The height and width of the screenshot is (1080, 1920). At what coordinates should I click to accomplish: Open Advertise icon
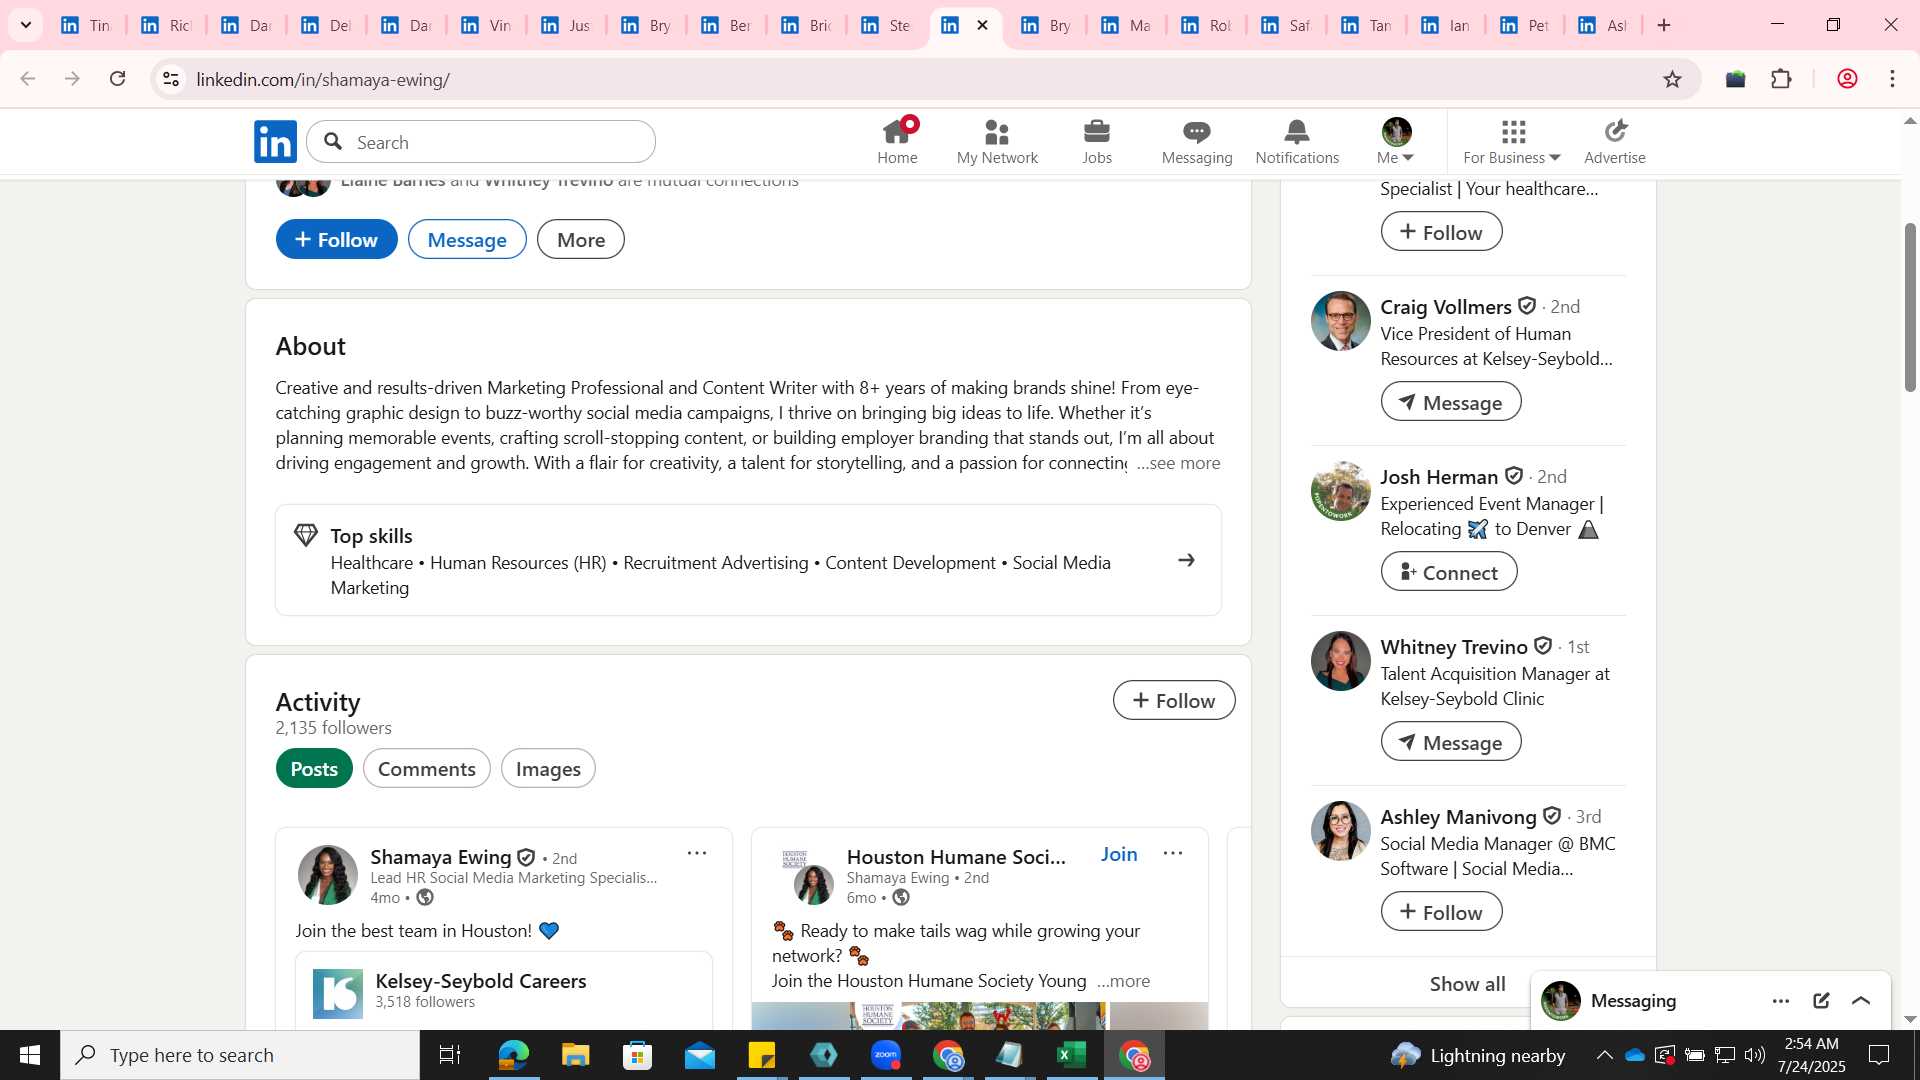[x=1615, y=132]
